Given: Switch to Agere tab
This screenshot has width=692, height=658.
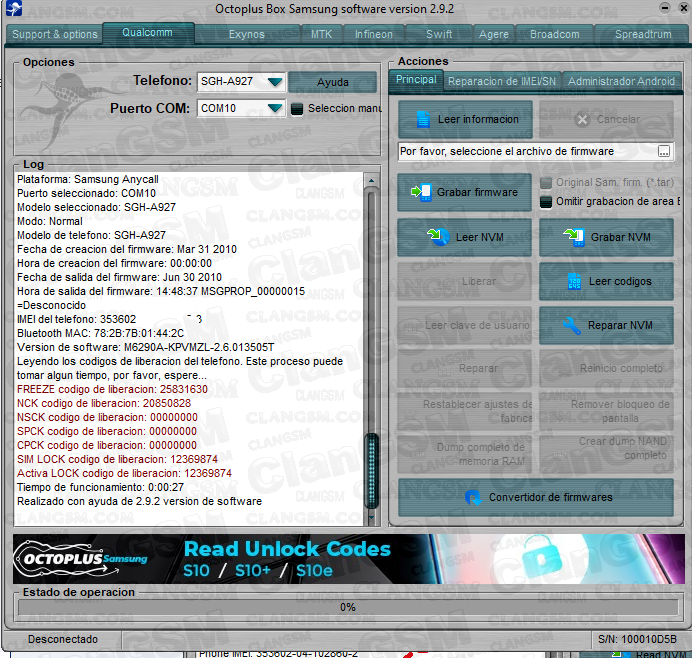Looking at the screenshot, I should [494, 34].
